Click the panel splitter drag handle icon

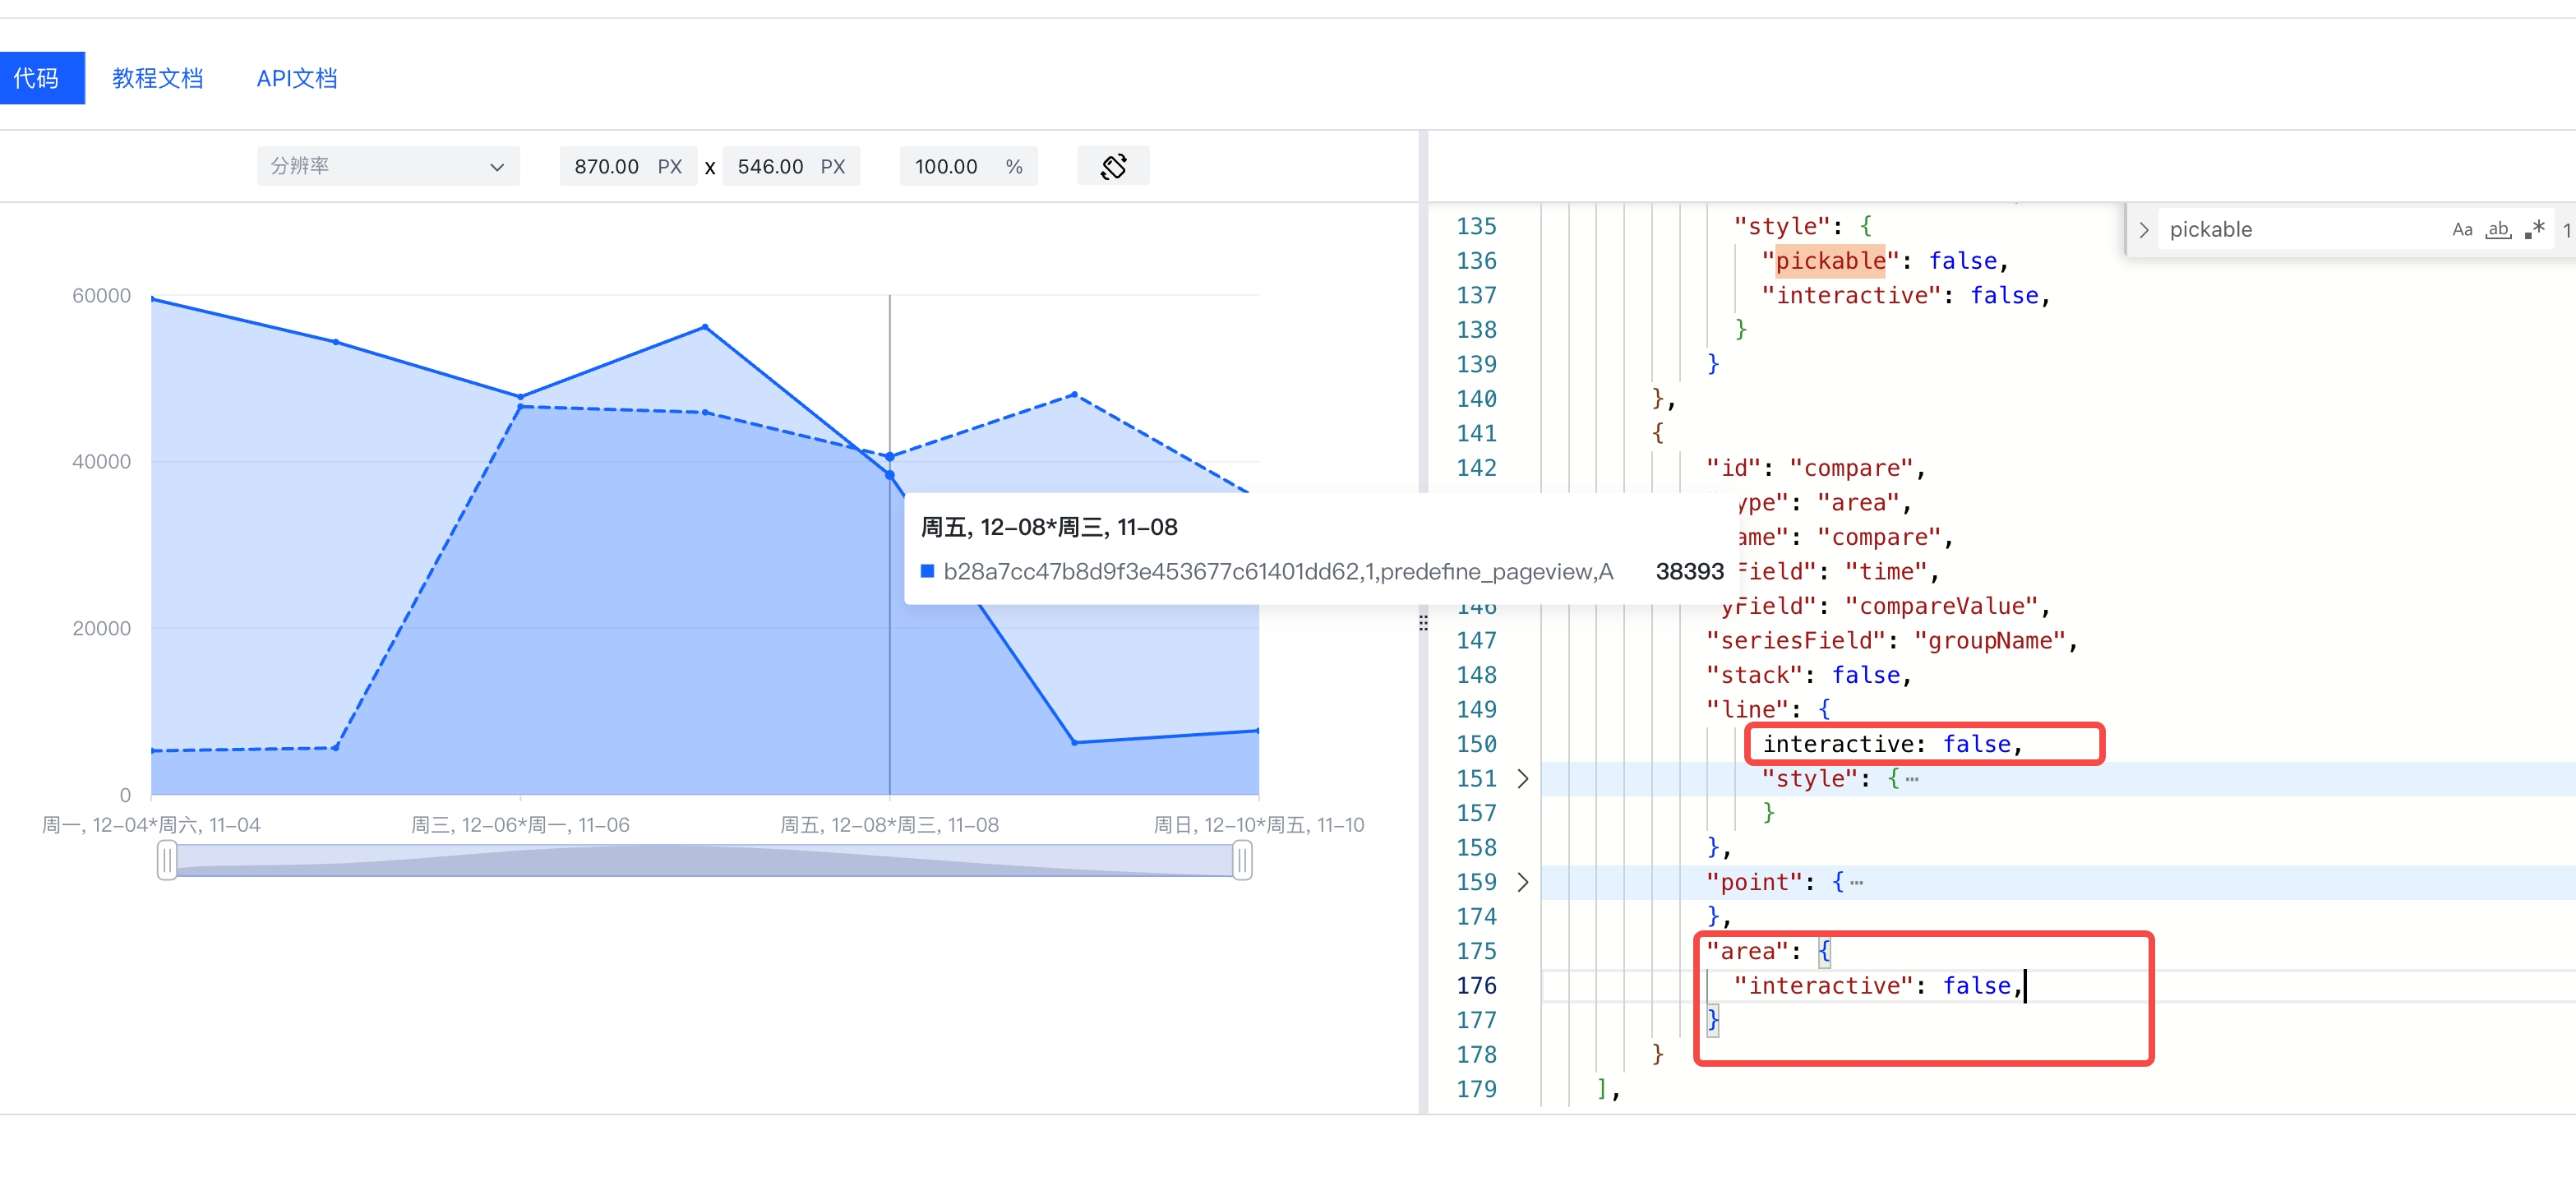click(x=1423, y=623)
